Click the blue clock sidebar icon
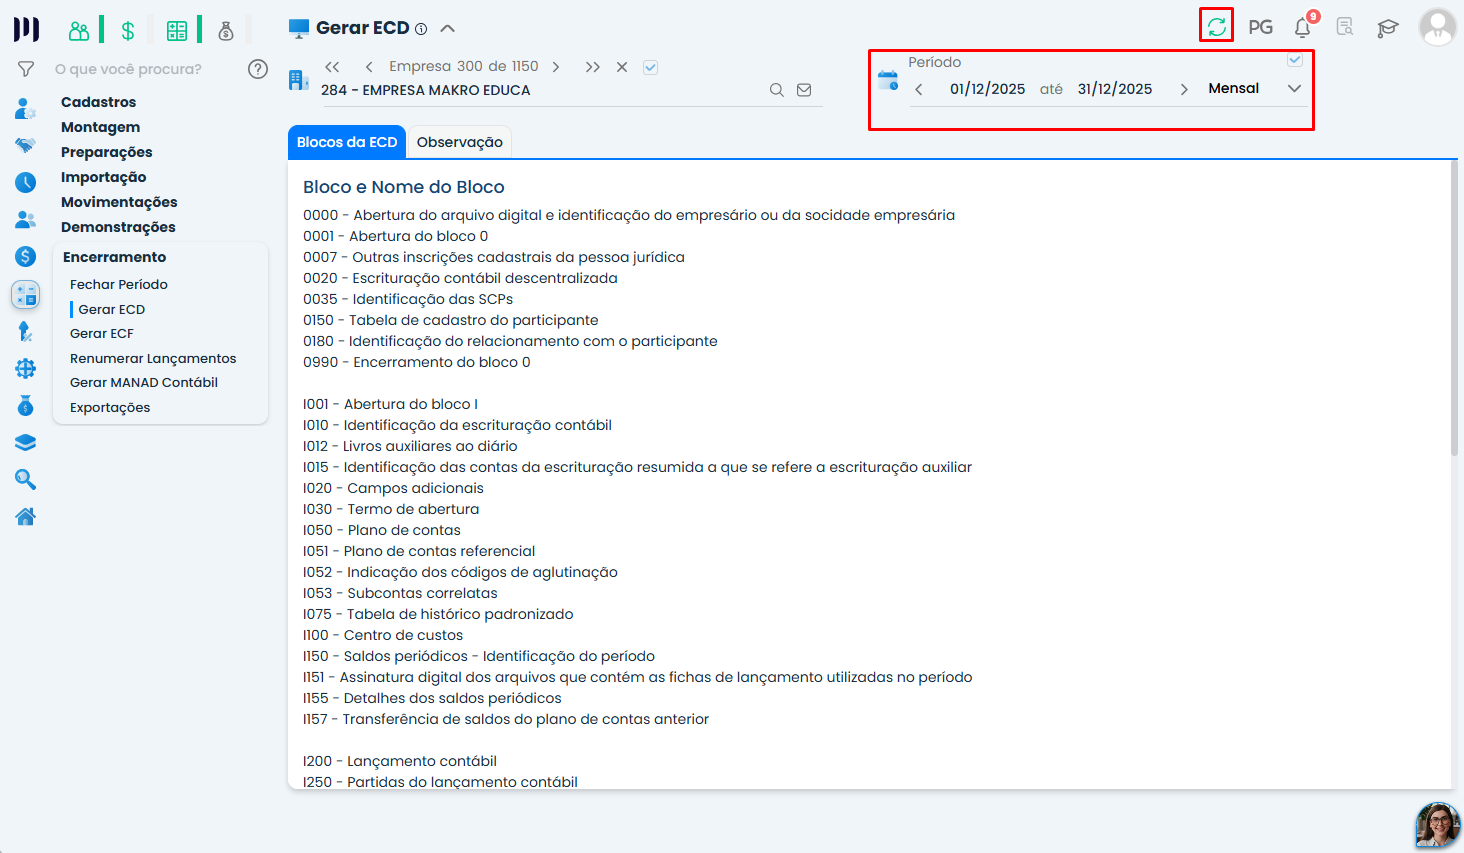 26,182
